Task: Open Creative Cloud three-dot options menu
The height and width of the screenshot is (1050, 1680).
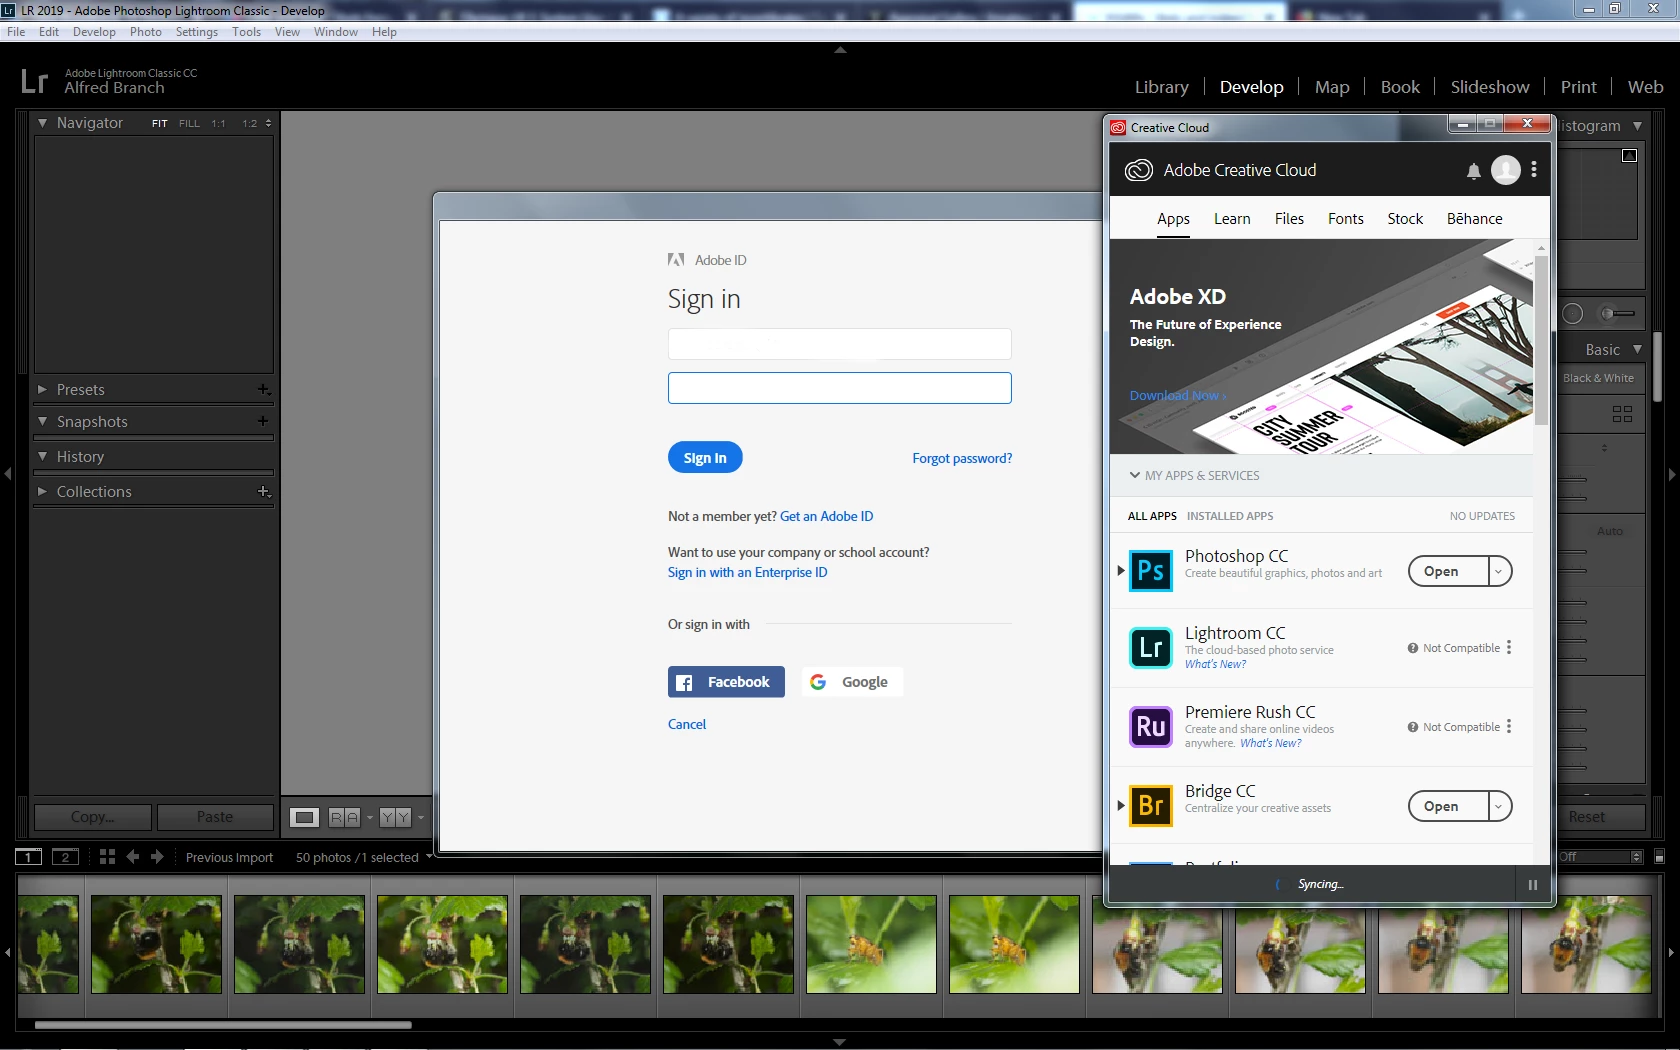Action: coord(1534,170)
